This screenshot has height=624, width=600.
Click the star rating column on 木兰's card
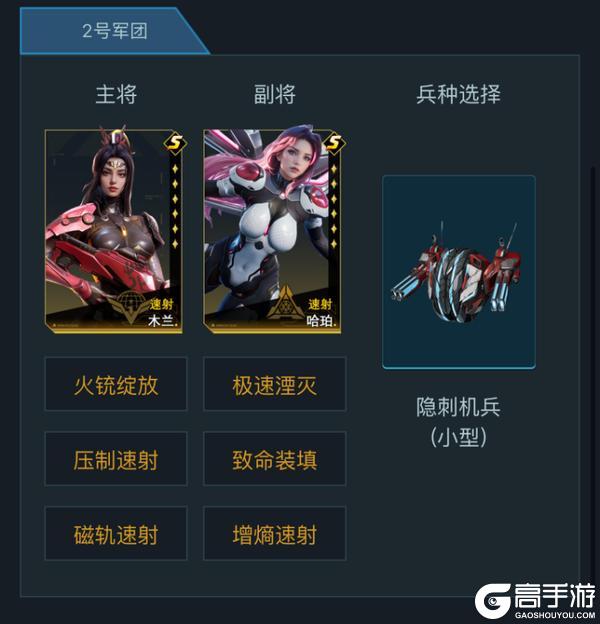point(175,206)
